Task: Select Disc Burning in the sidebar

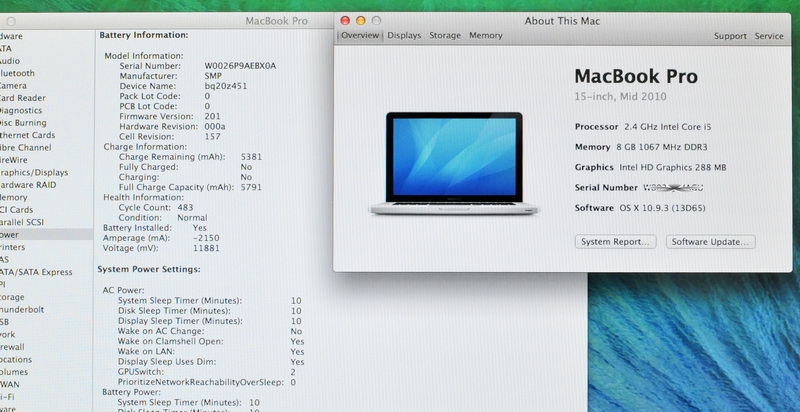Action: click(23, 123)
